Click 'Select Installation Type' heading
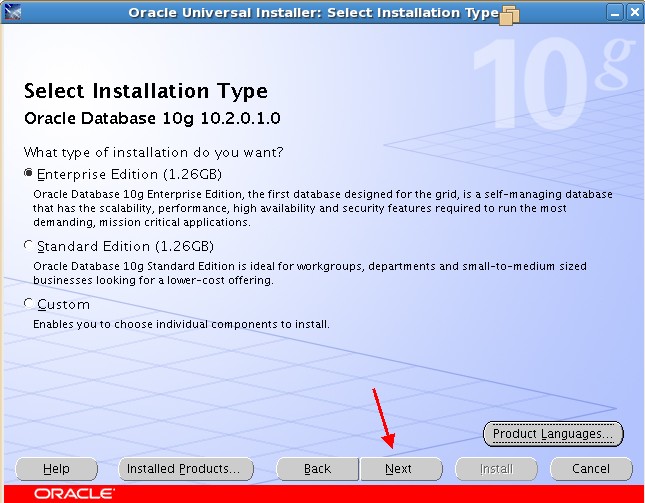The height and width of the screenshot is (503, 645). coord(146,91)
